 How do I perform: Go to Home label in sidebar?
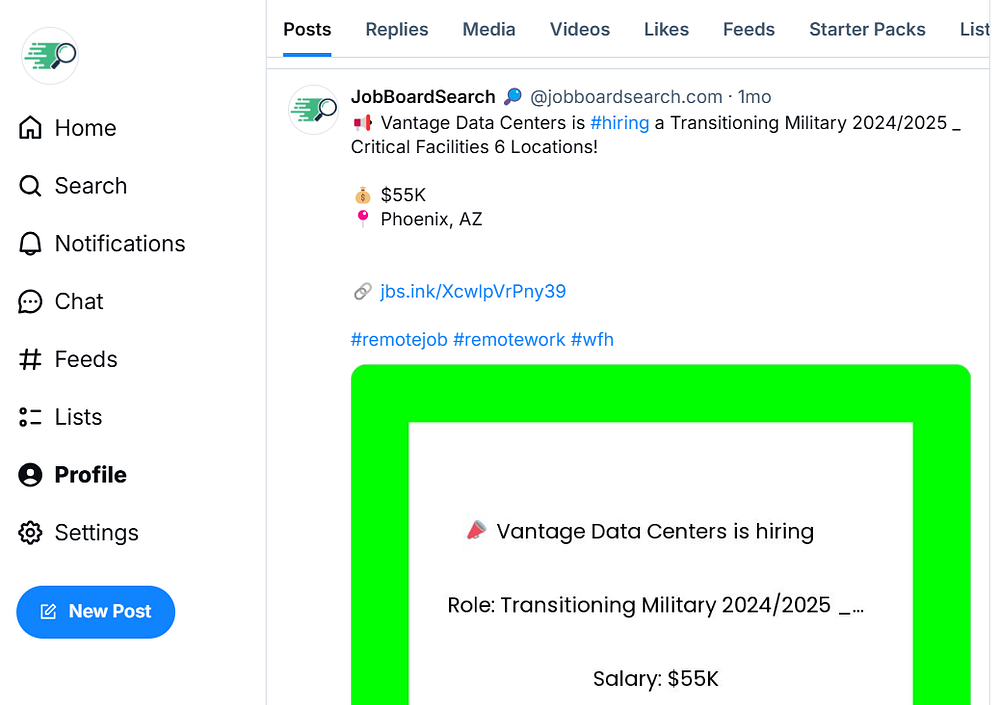click(x=85, y=128)
